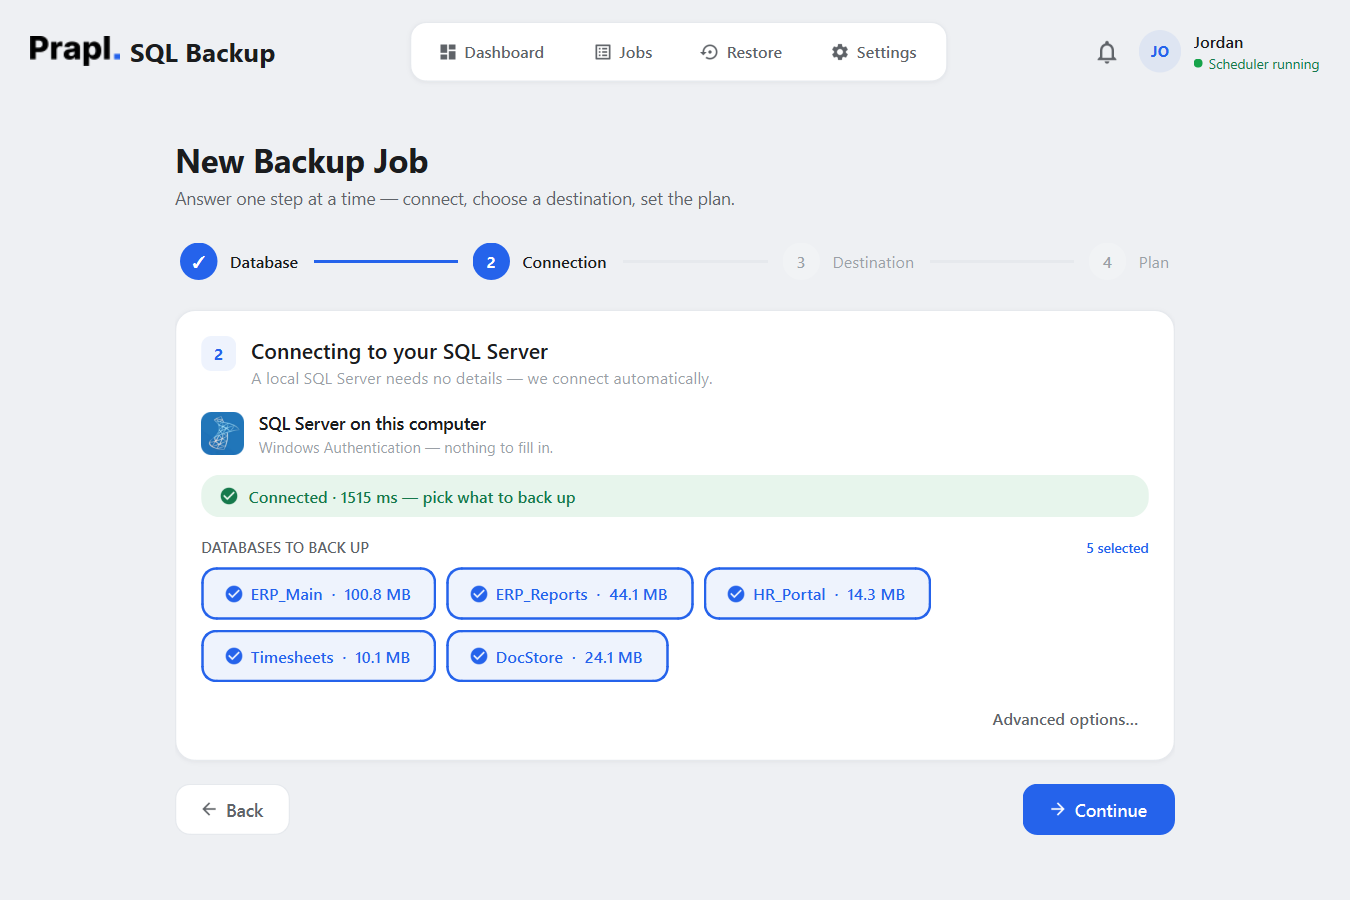
Task: Click the Database step label
Action: (264, 262)
